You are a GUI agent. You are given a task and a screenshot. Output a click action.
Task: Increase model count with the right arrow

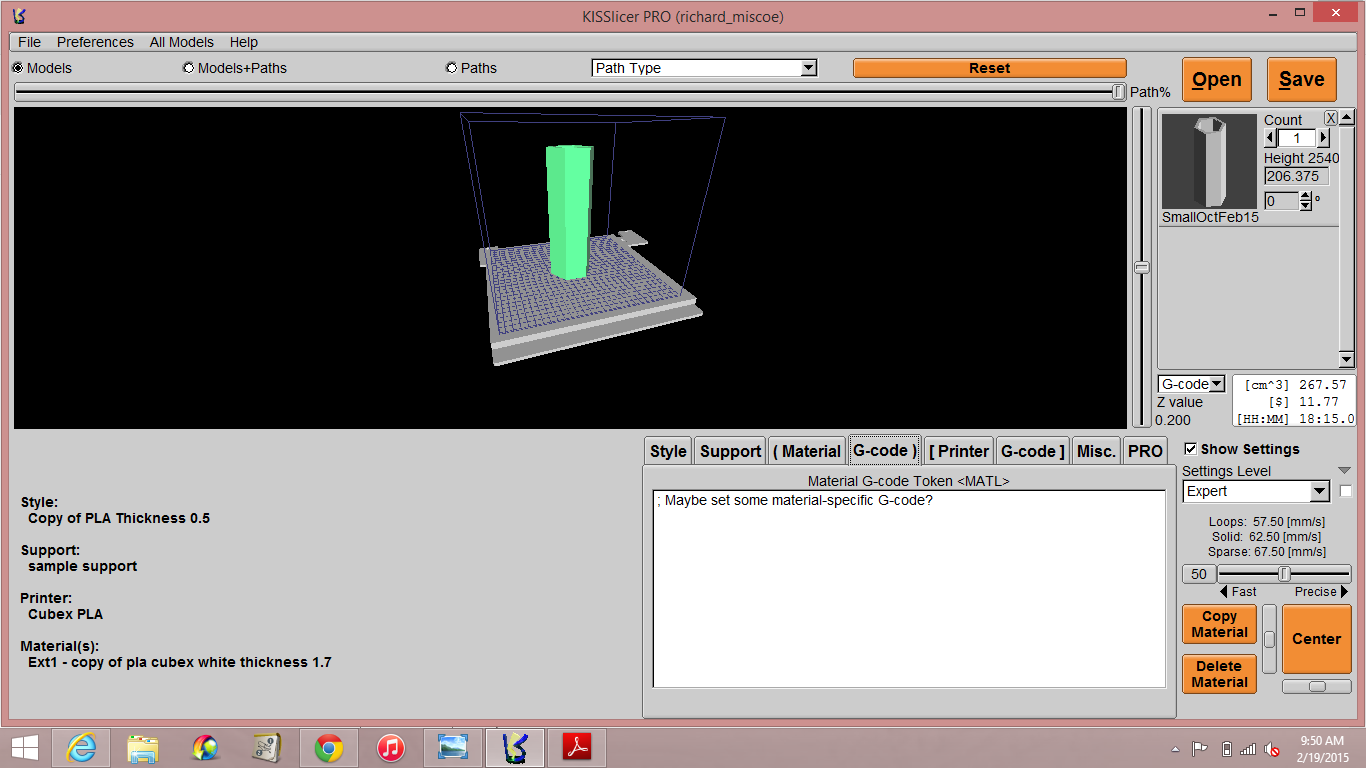pos(1324,138)
